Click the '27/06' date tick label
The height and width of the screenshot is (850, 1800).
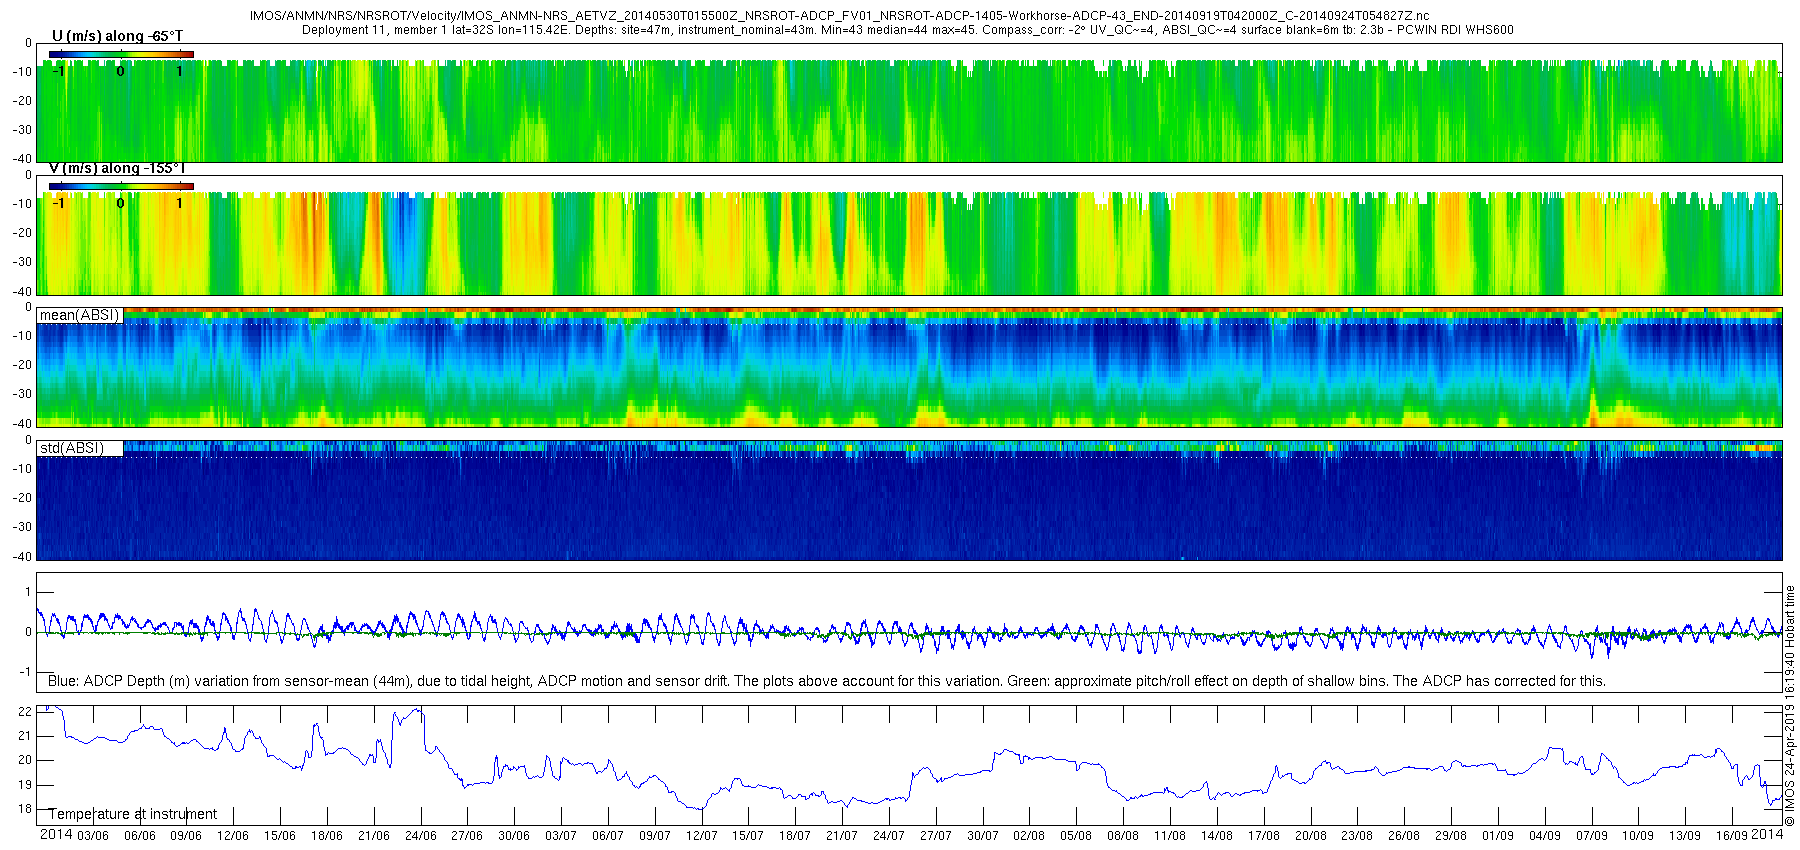[467, 836]
